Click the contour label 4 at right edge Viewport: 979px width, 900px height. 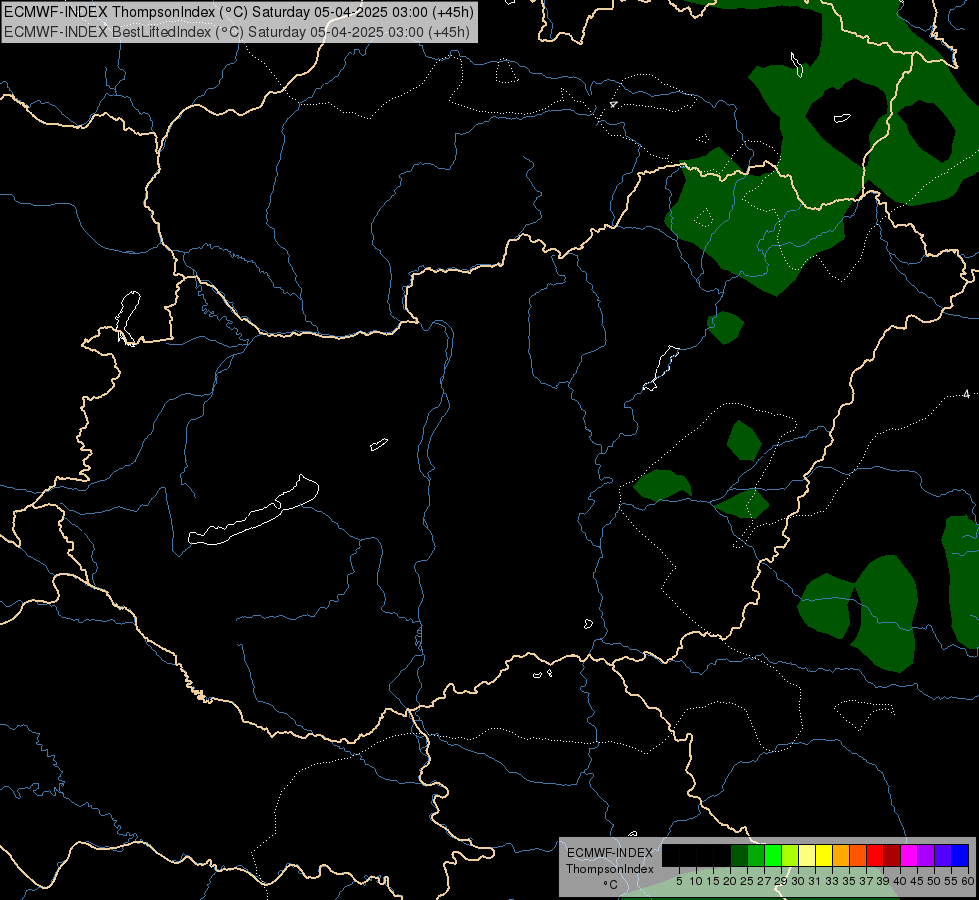(967, 394)
